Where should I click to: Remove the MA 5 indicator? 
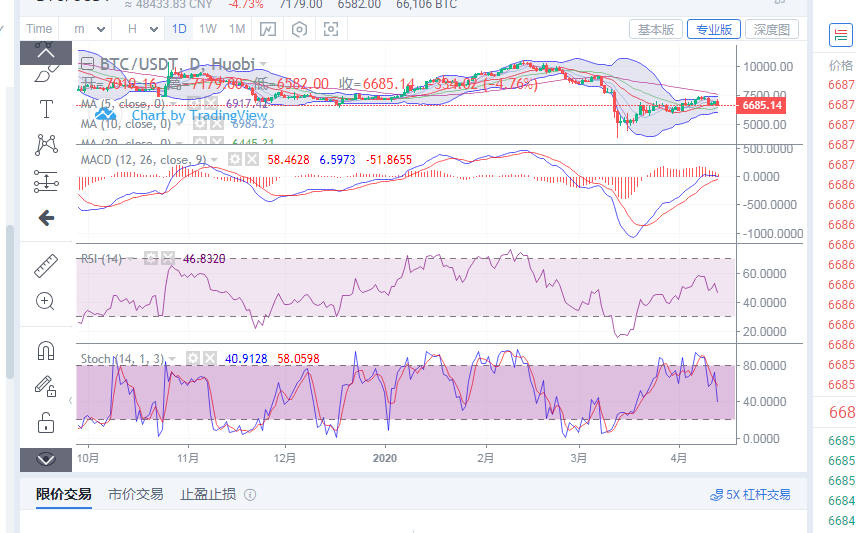pyautogui.click(x=211, y=103)
